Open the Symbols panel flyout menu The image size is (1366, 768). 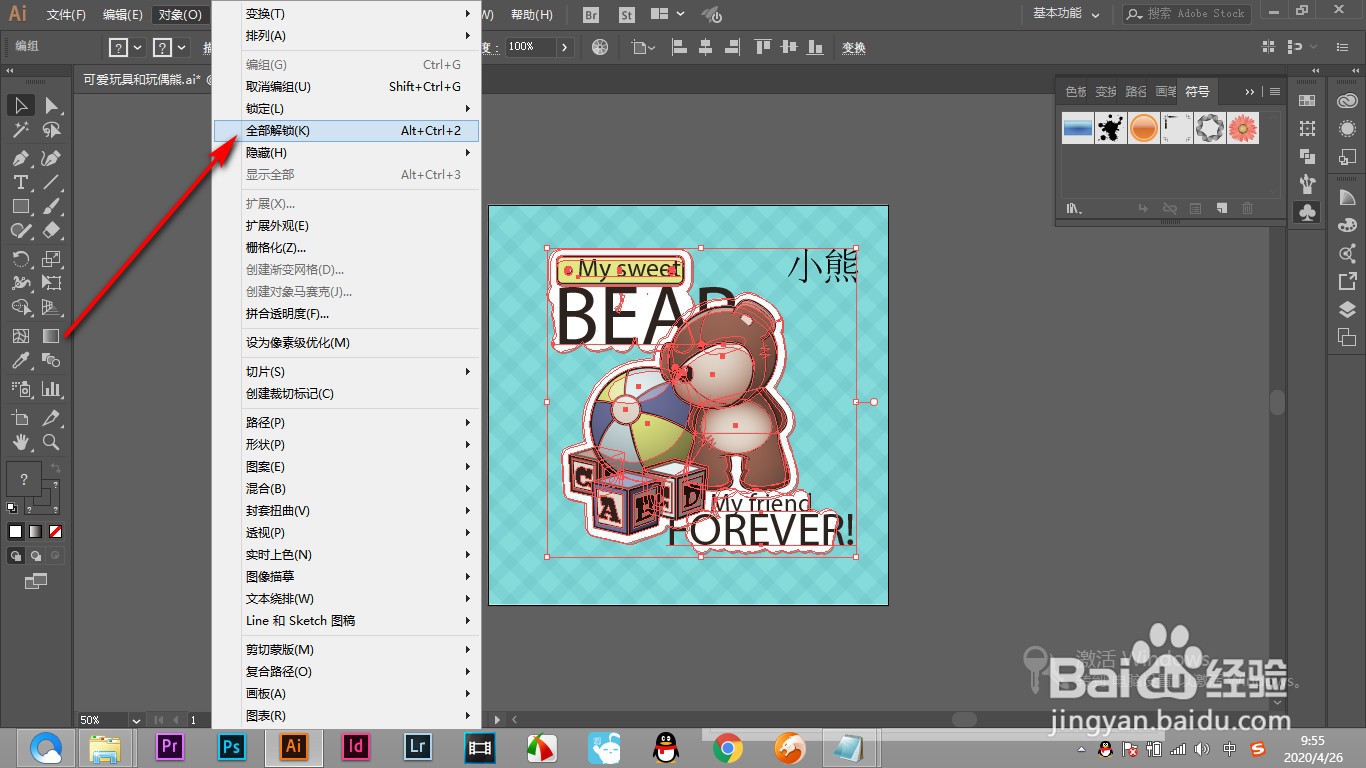point(1273,91)
